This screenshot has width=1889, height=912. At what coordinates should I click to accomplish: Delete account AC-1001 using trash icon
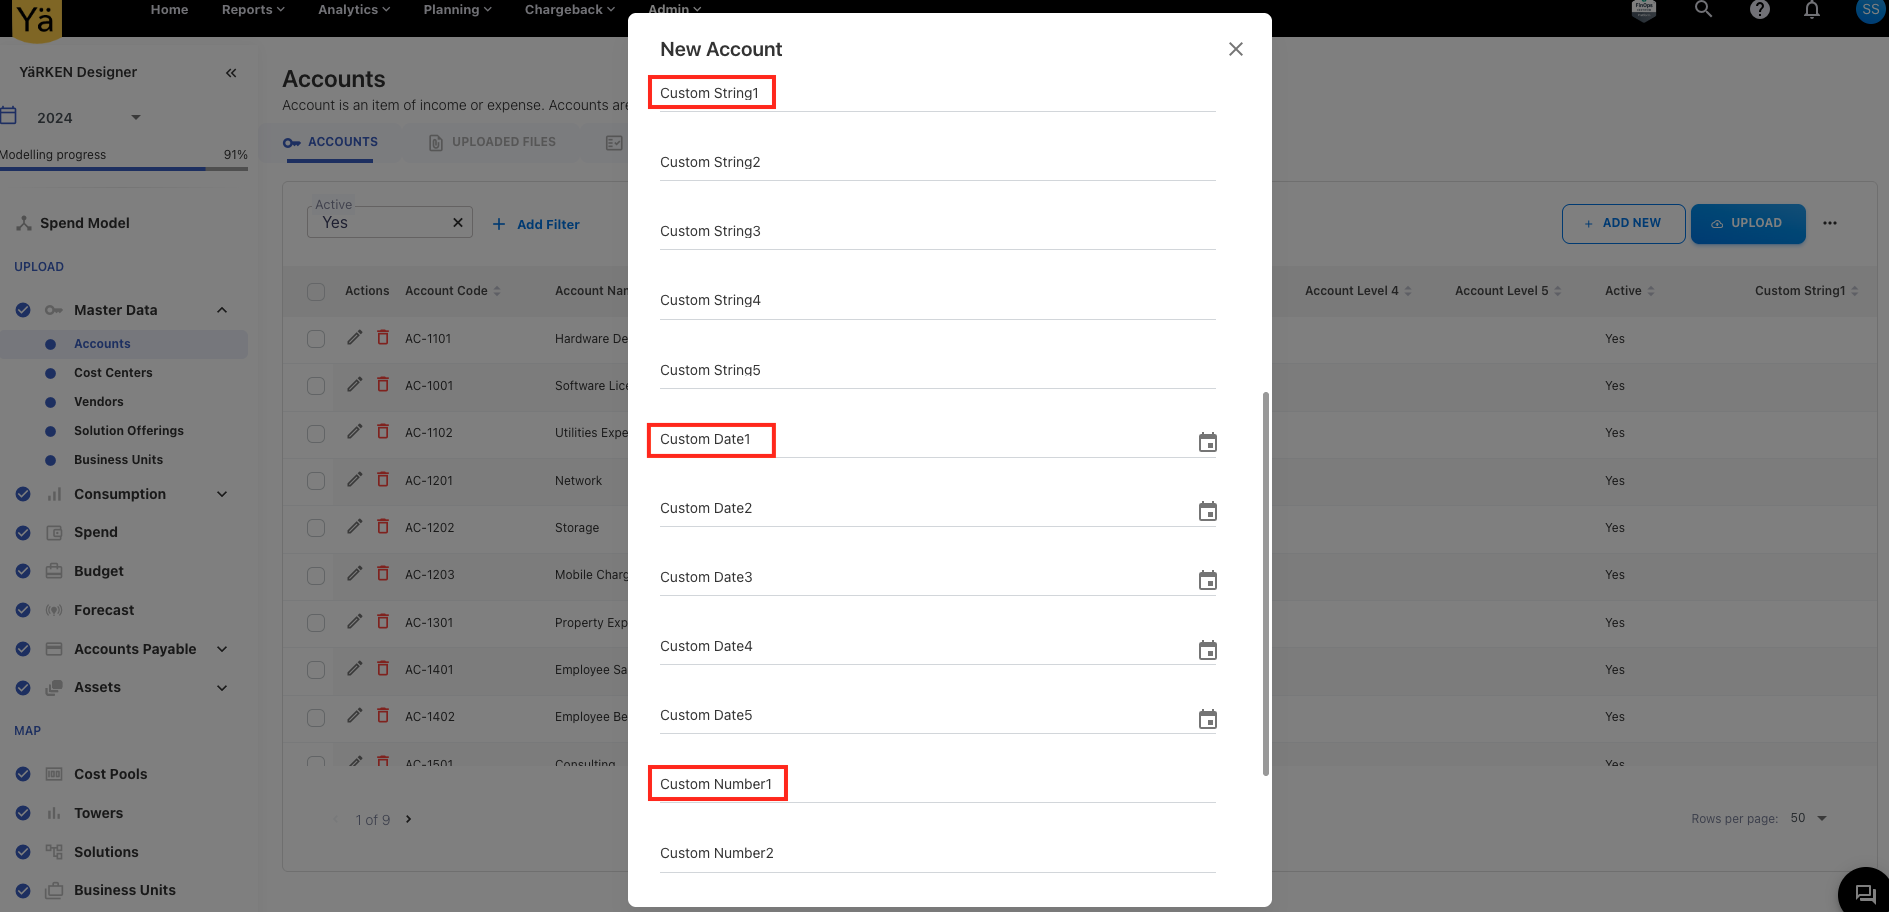click(x=383, y=385)
